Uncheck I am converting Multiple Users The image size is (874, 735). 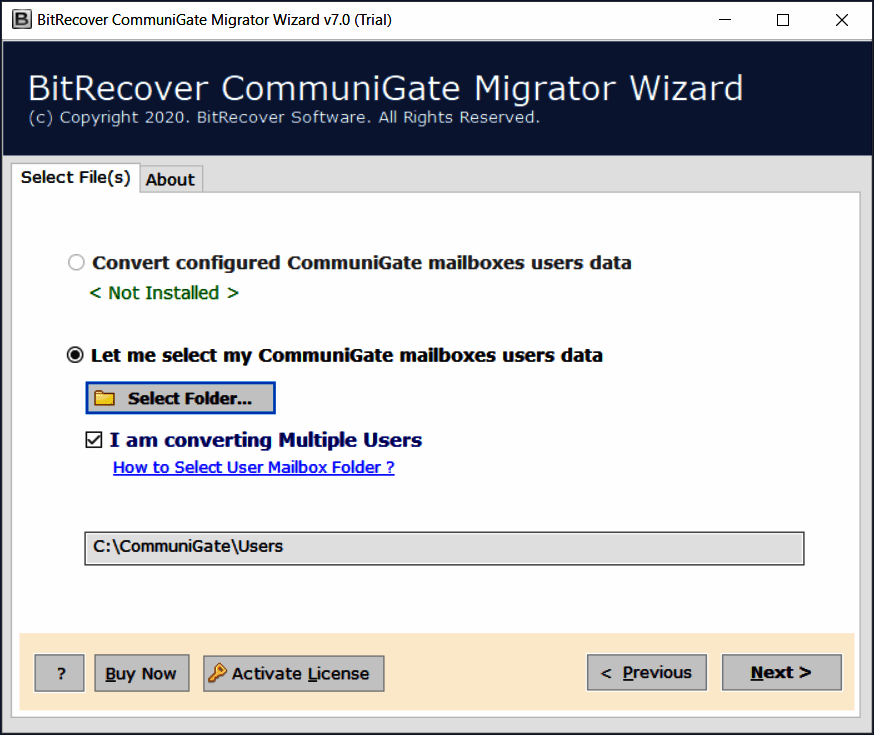94,440
